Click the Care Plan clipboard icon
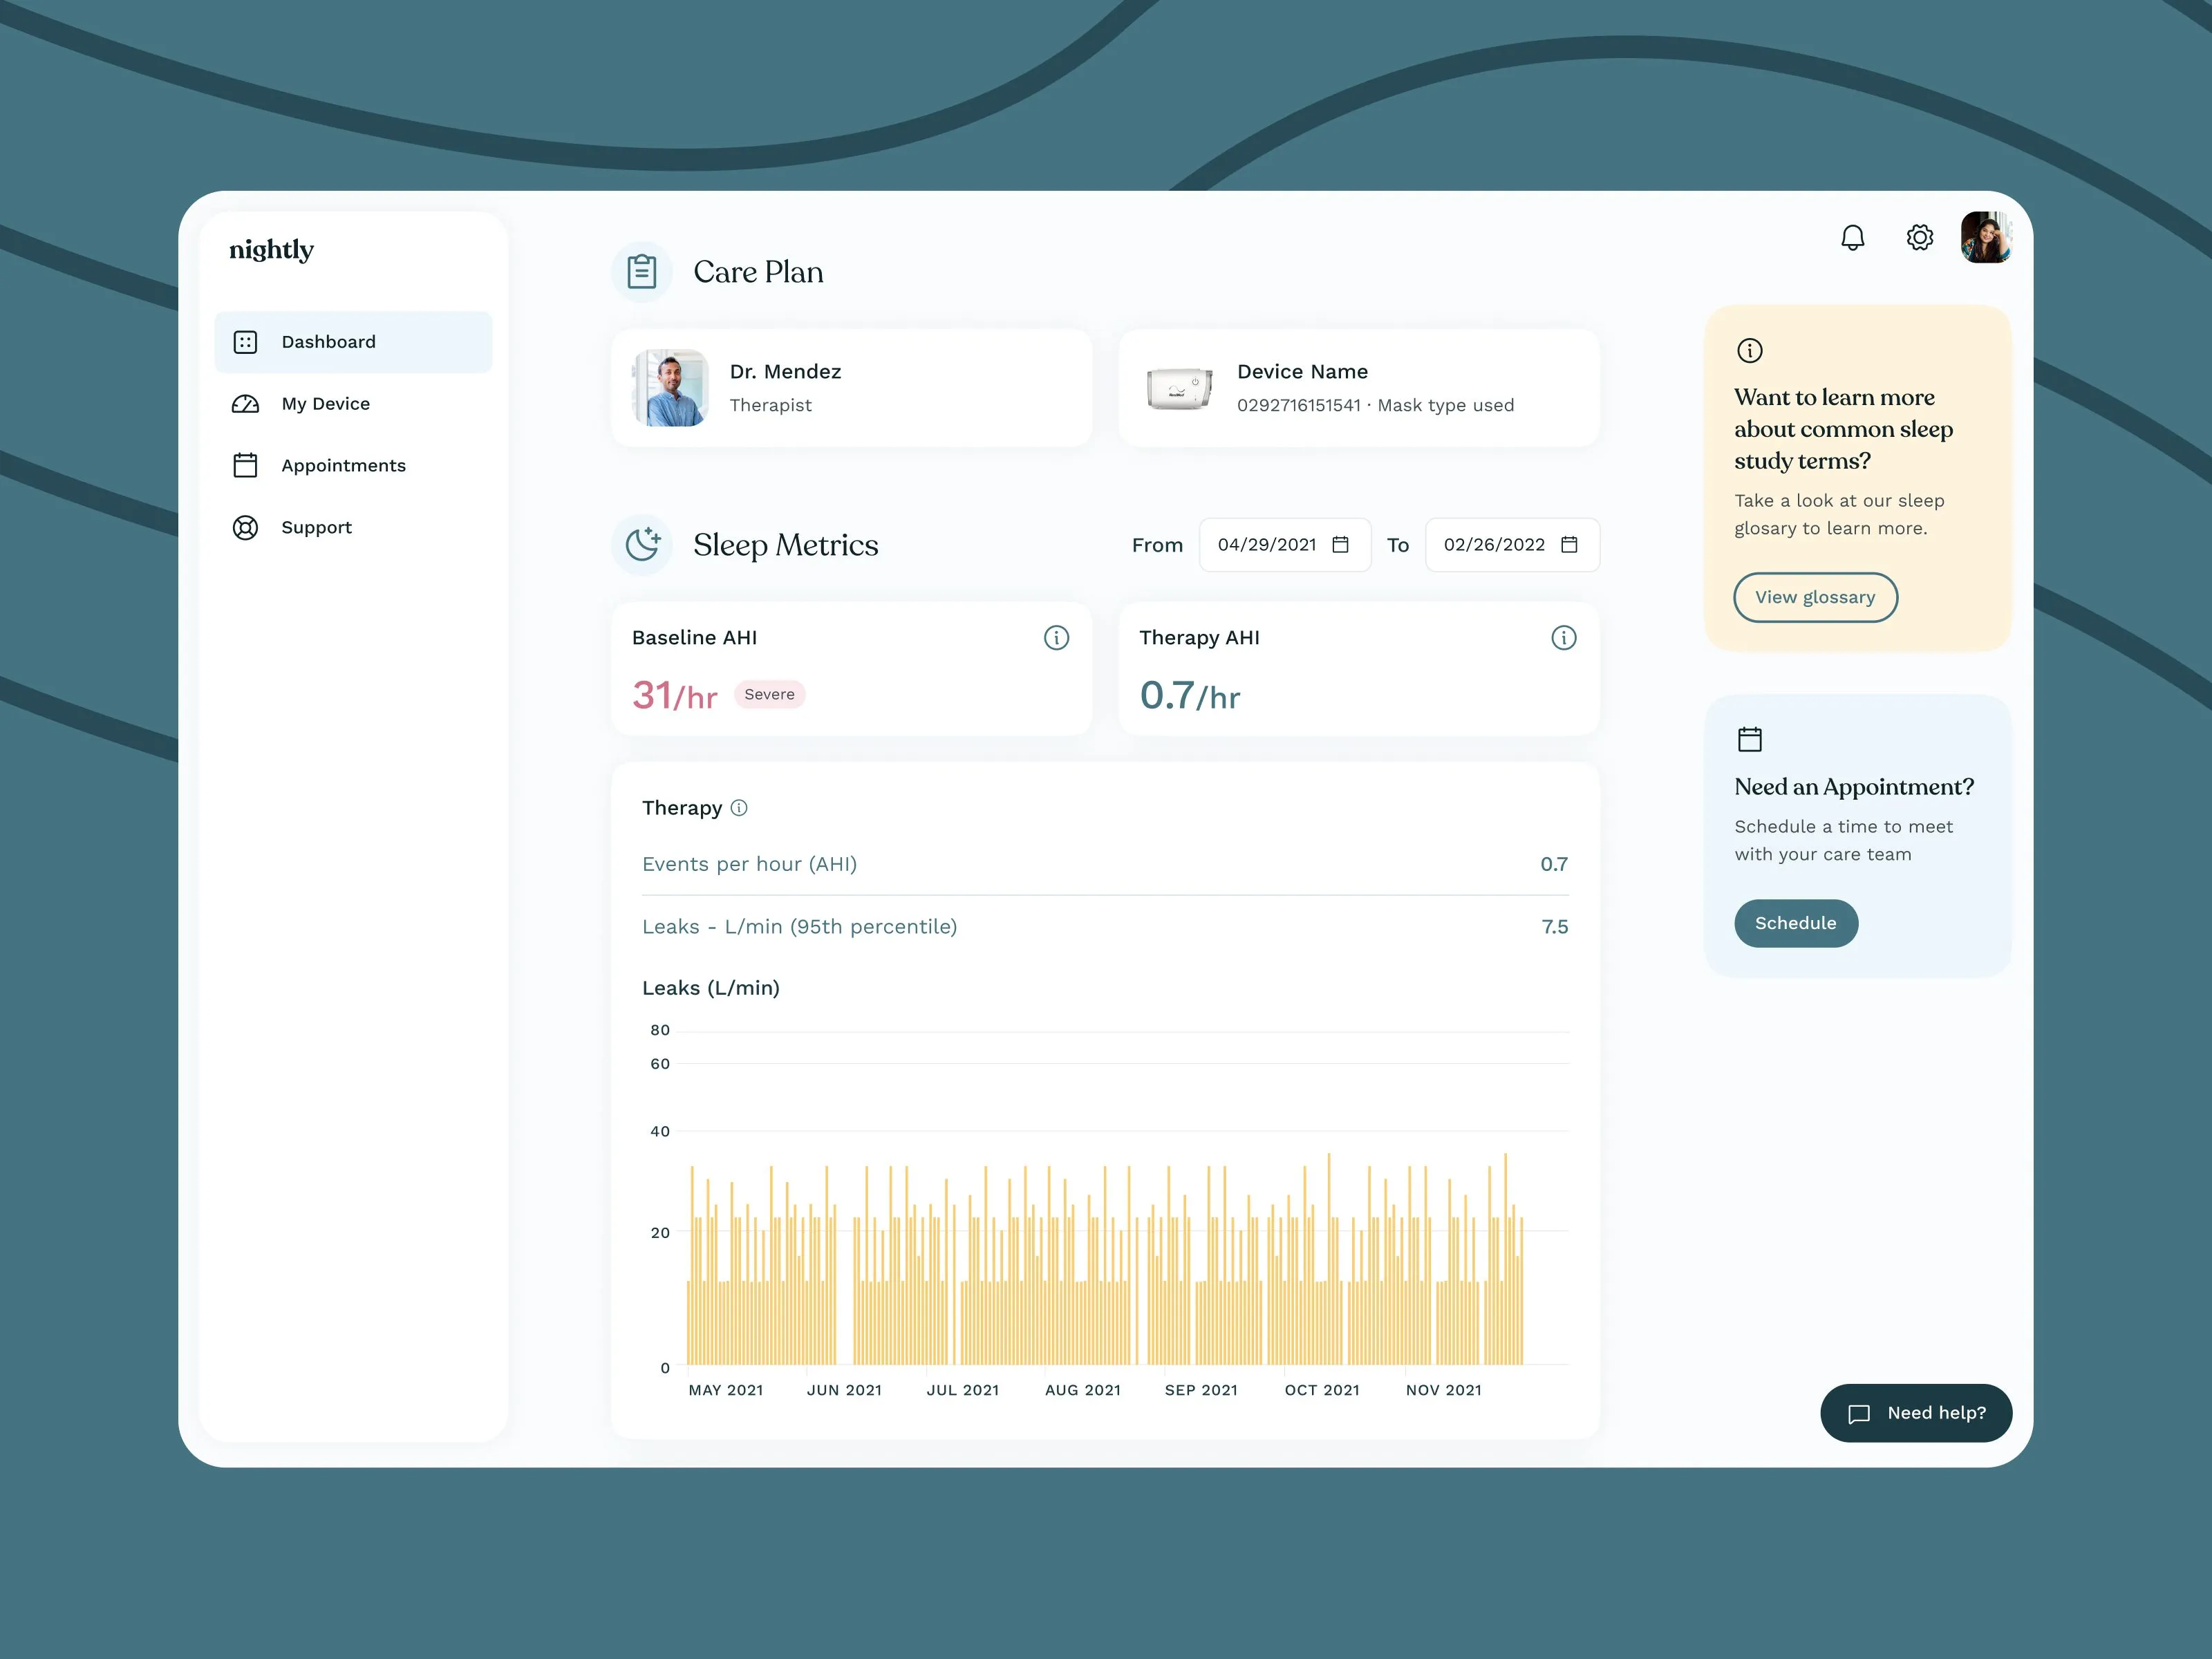This screenshot has width=2212, height=1659. click(x=642, y=271)
